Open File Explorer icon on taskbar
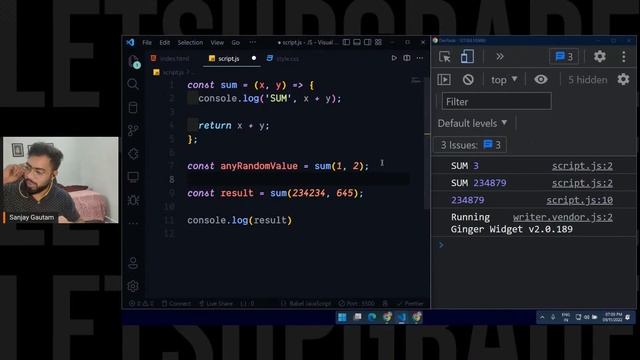This screenshot has width=640, height=360. tap(357, 317)
